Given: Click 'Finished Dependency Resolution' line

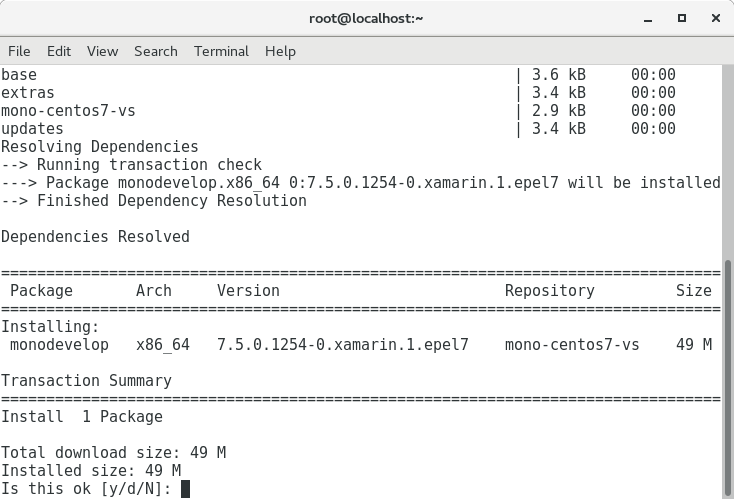Looking at the screenshot, I should tap(154, 200).
